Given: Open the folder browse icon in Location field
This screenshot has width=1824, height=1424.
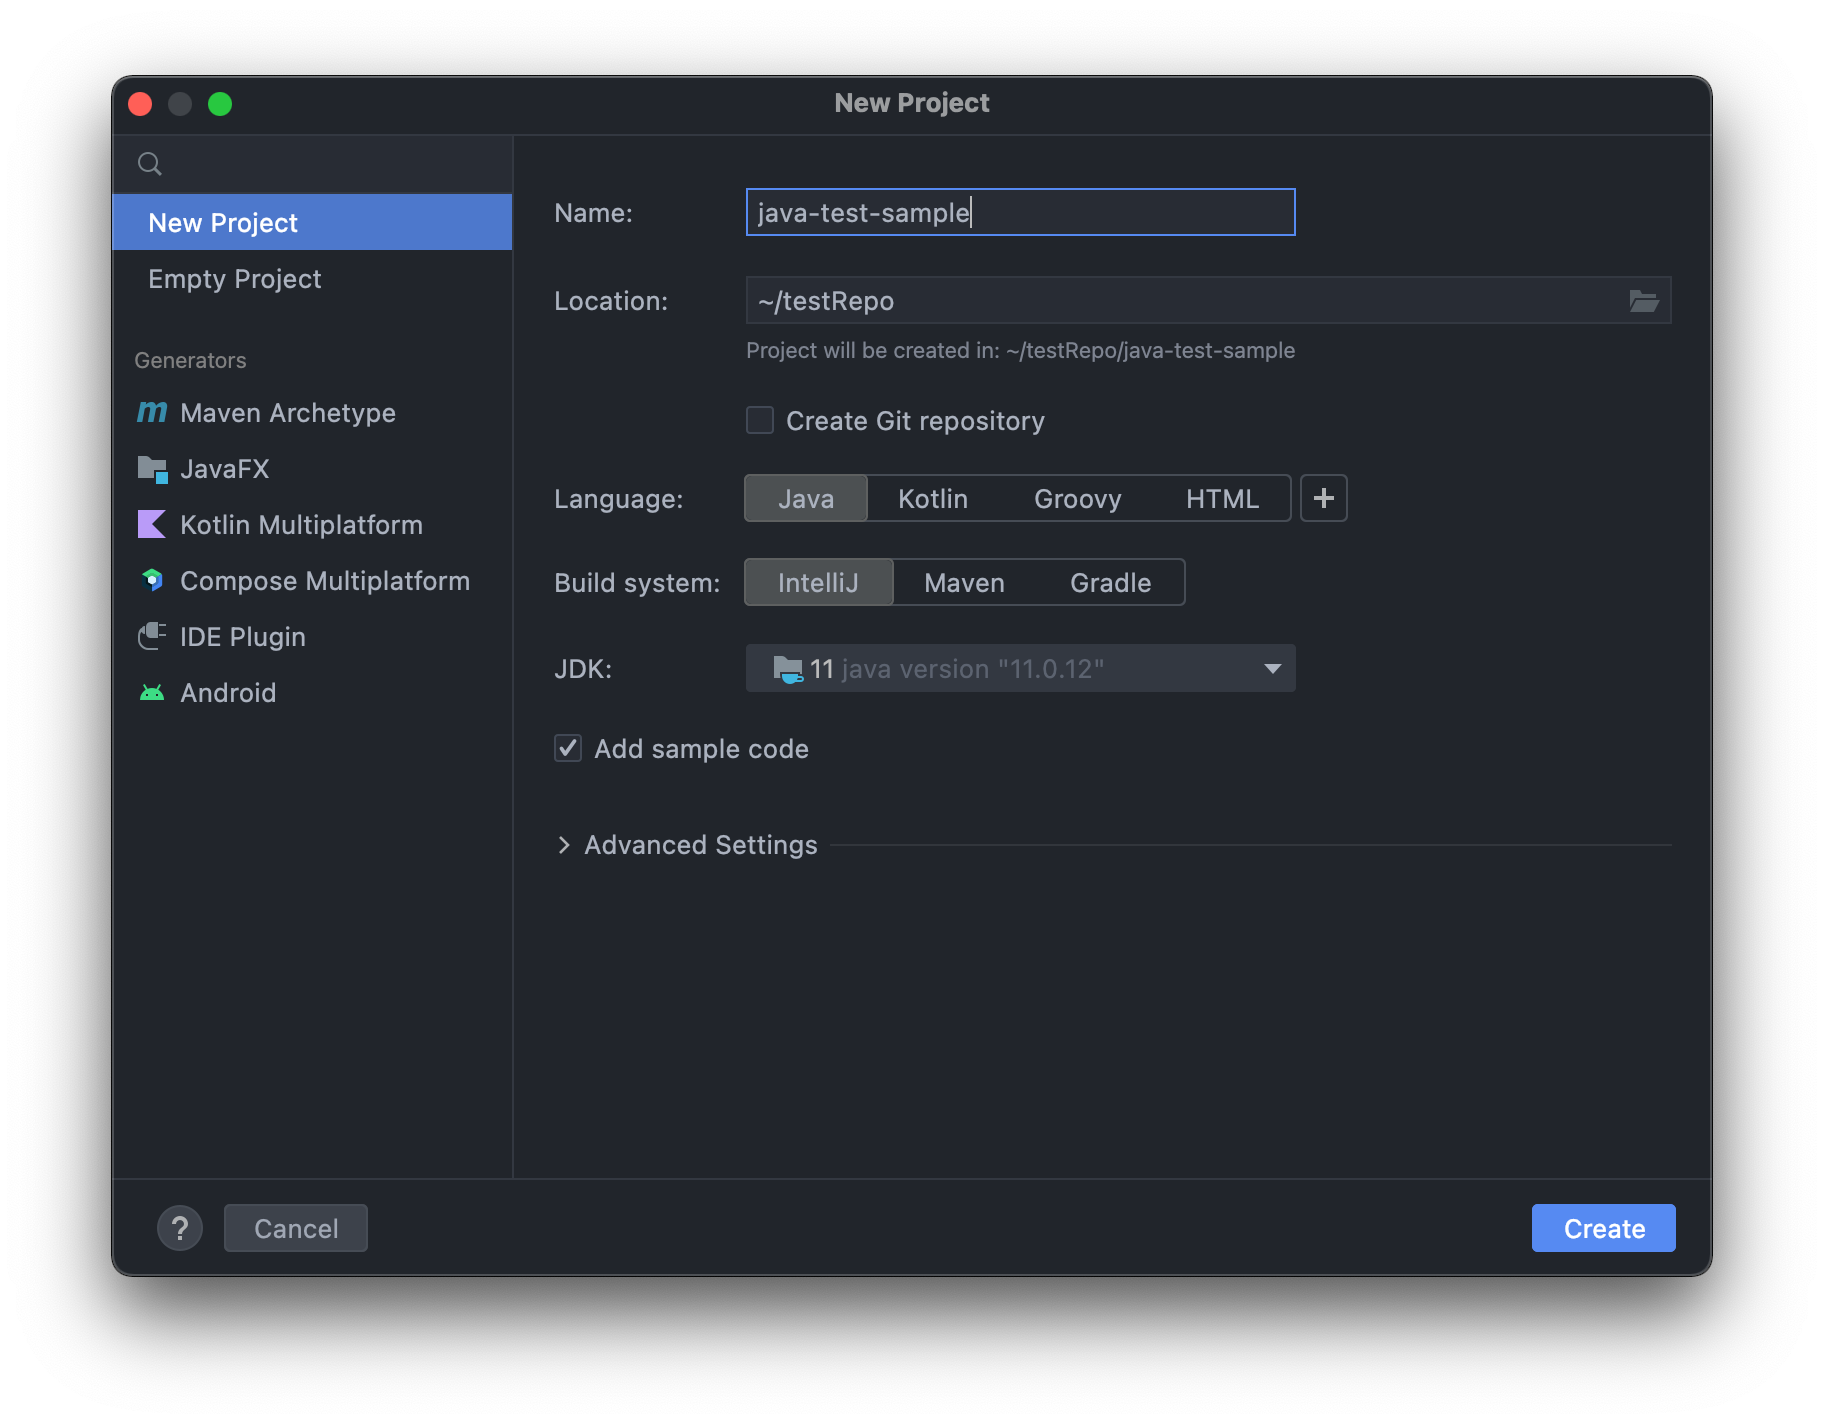Looking at the screenshot, I should tap(1643, 300).
